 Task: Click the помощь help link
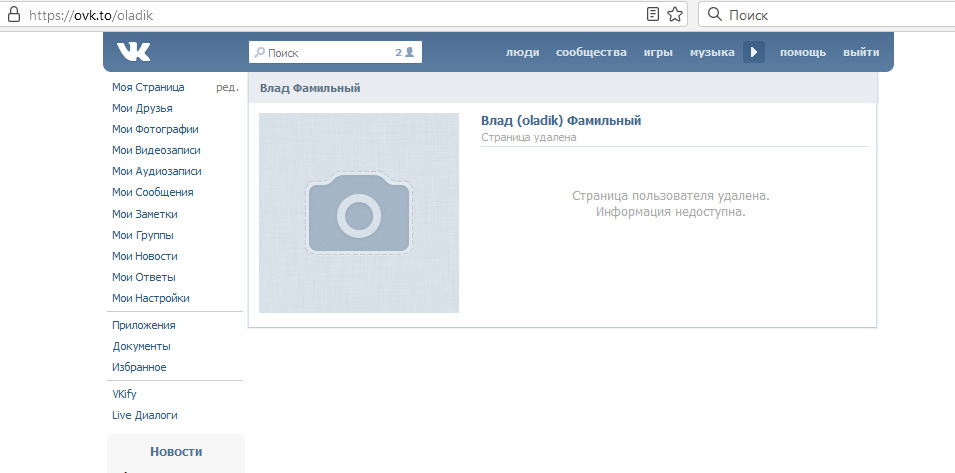point(803,52)
